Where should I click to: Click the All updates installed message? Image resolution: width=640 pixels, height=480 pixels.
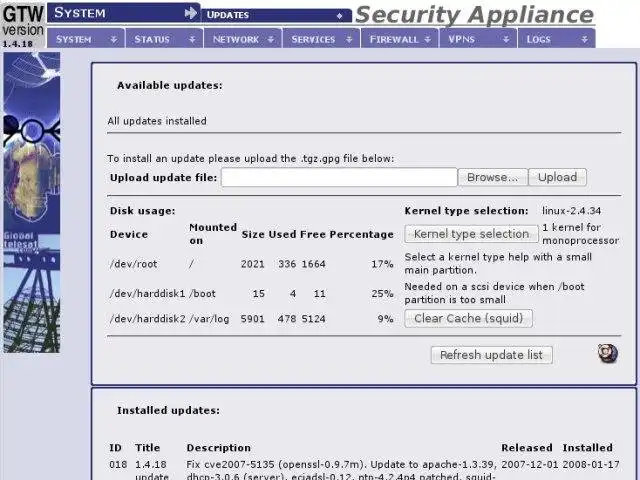[157, 121]
